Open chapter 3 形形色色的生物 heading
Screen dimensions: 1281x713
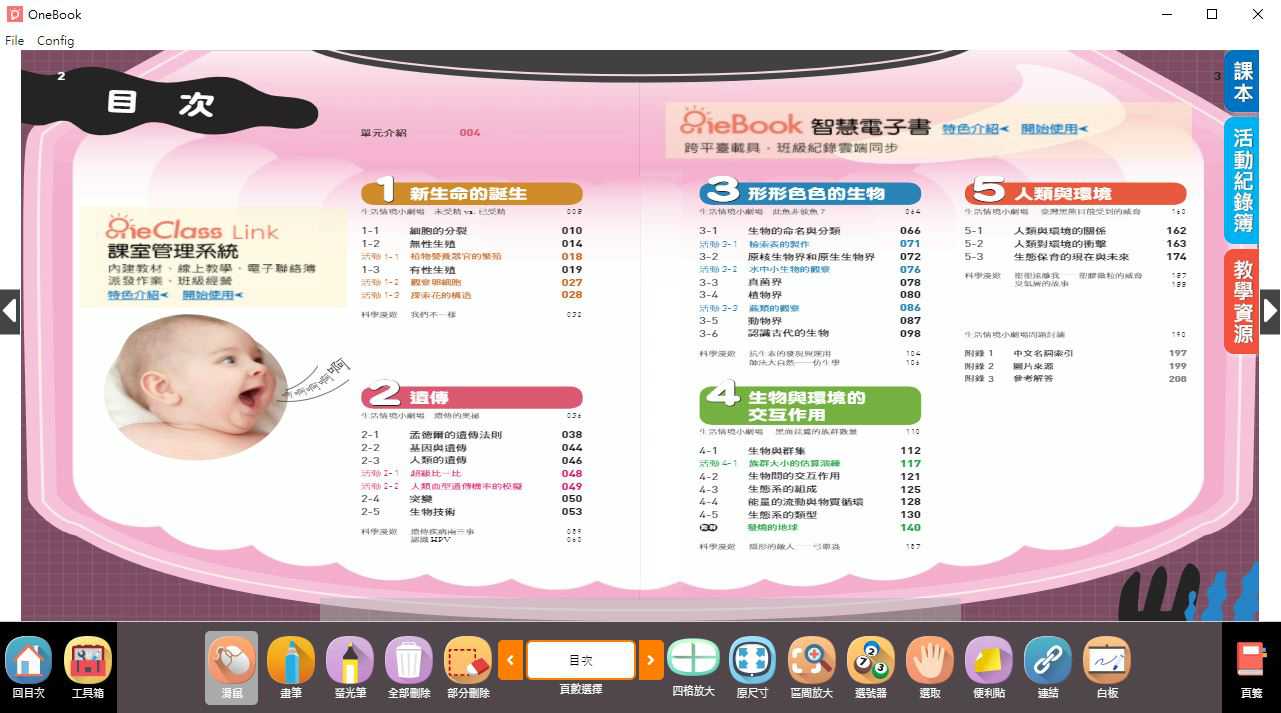pos(810,193)
